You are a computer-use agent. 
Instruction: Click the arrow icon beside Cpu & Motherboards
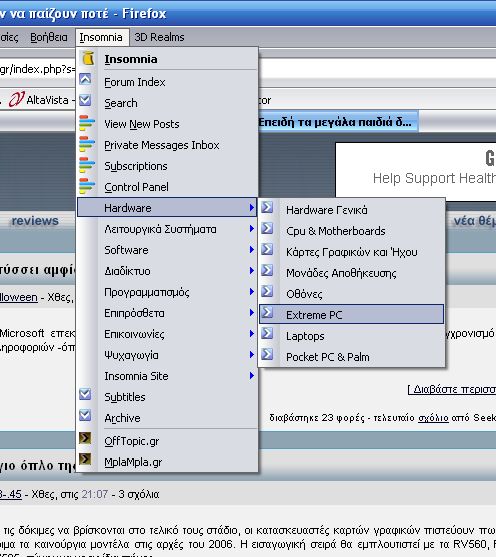[267, 228]
